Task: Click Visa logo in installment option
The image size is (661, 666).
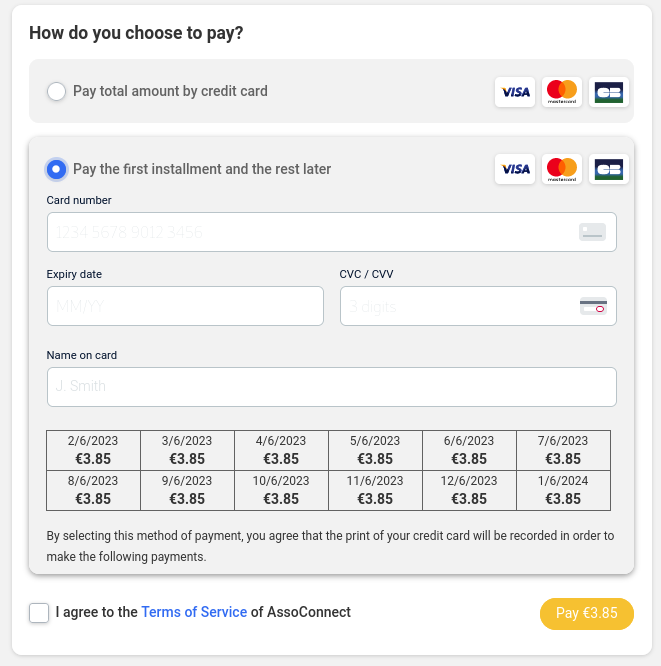Action: pyautogui.click(x=515, y=169)
